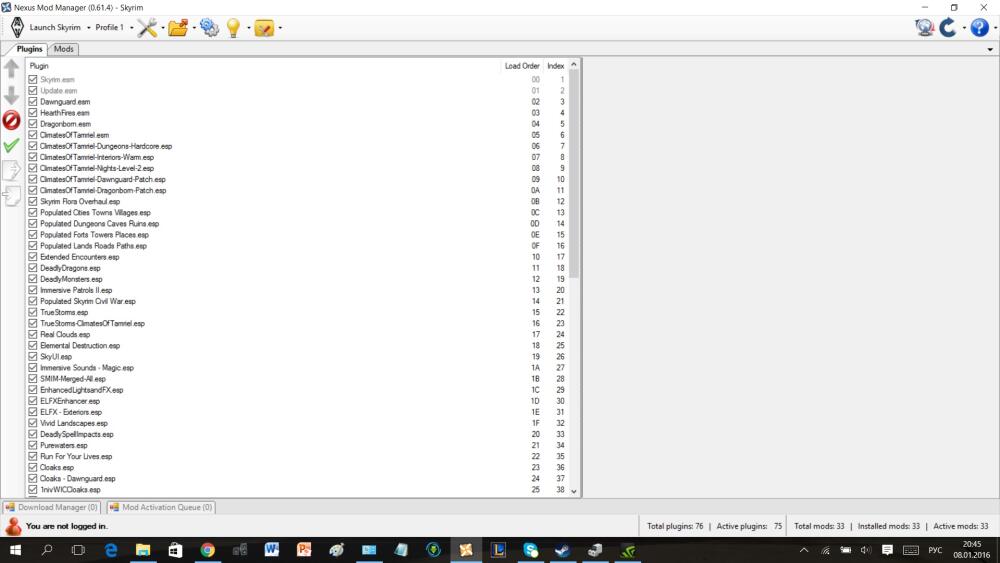1000x563 pixels.
Task: Click the not logged in user icon
Action: tap(13, 526)
